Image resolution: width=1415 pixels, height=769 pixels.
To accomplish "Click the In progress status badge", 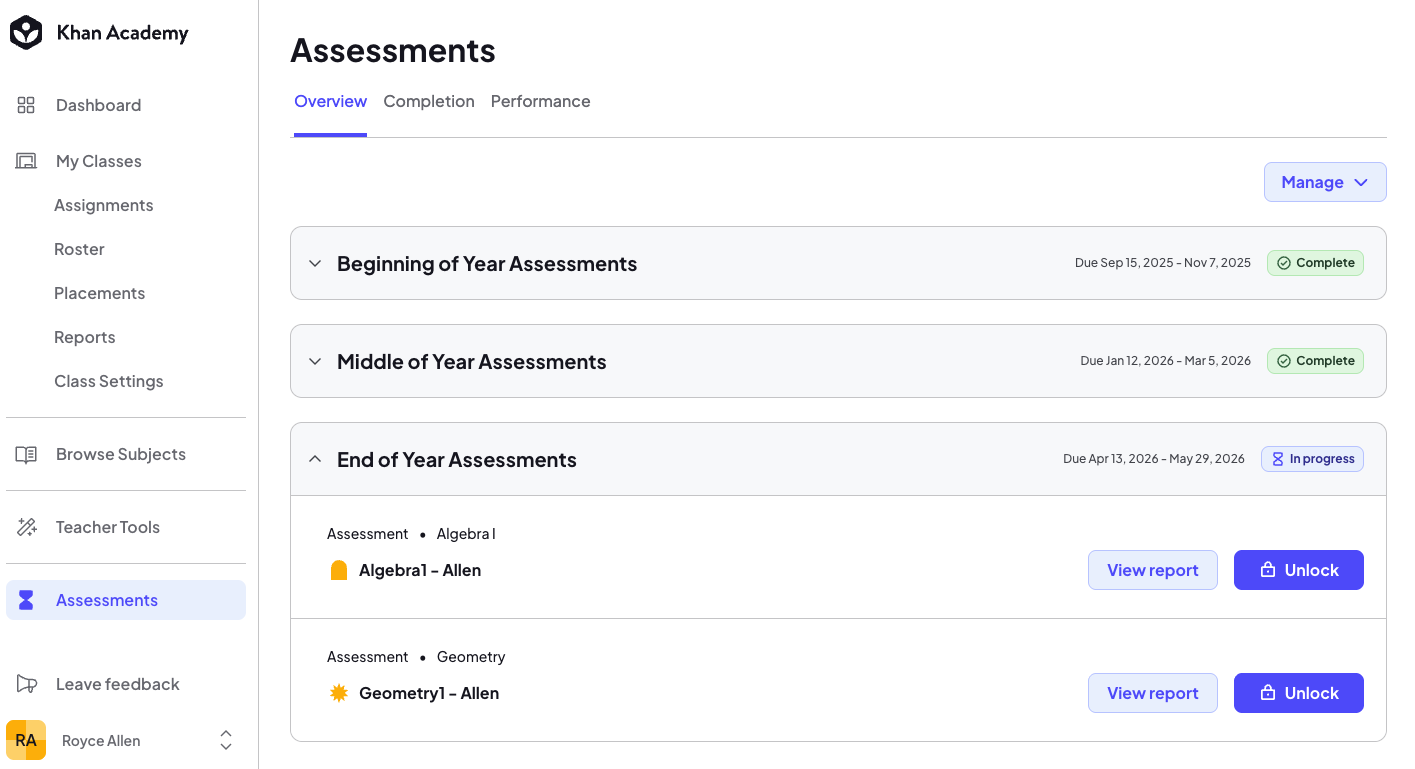I will [1312, 459].
